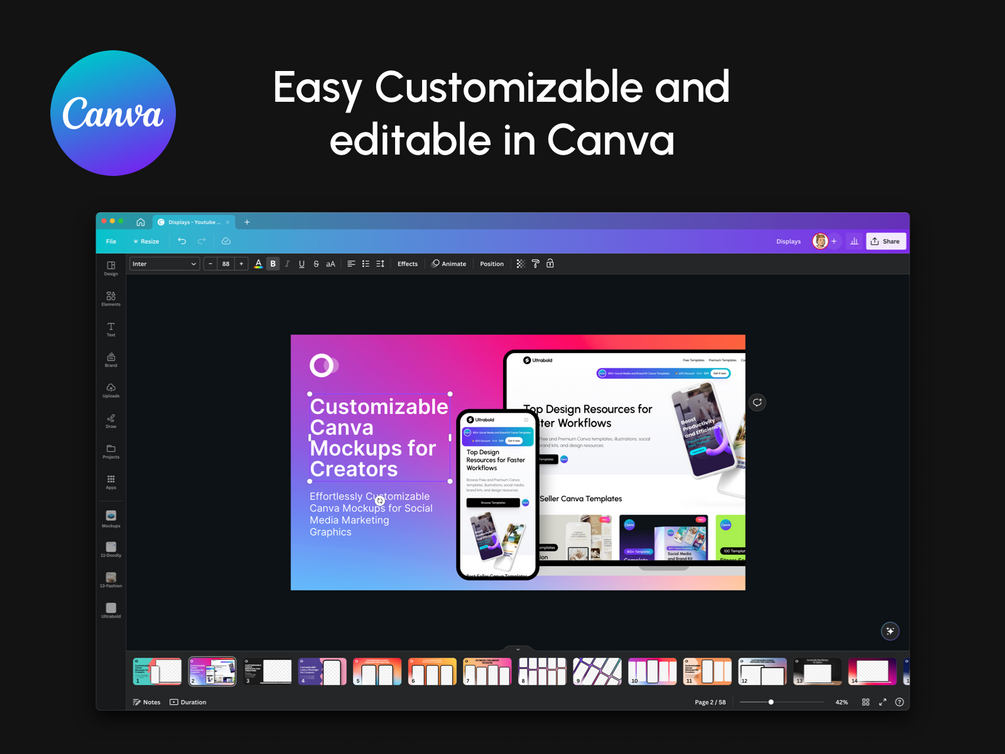Open the Inter font family dropdown

coord(165,264)
